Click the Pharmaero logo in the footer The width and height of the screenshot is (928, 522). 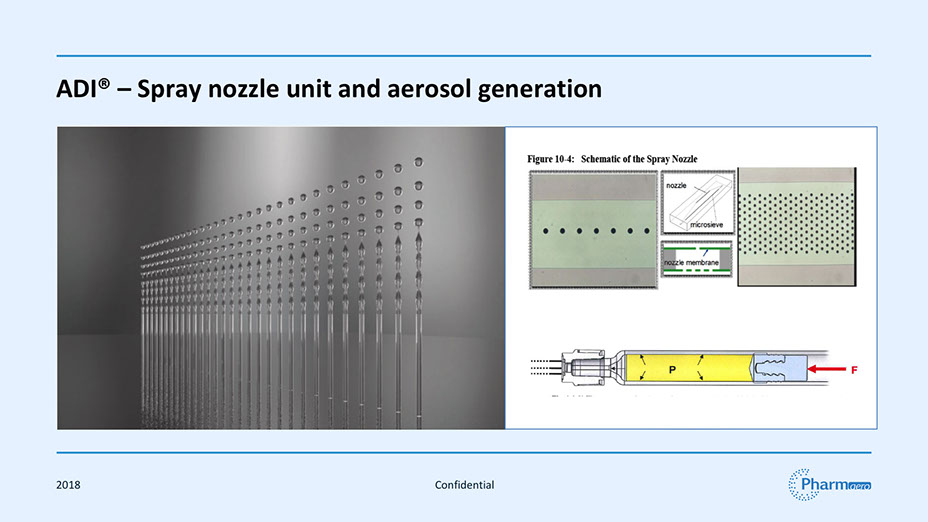(829, 484)
